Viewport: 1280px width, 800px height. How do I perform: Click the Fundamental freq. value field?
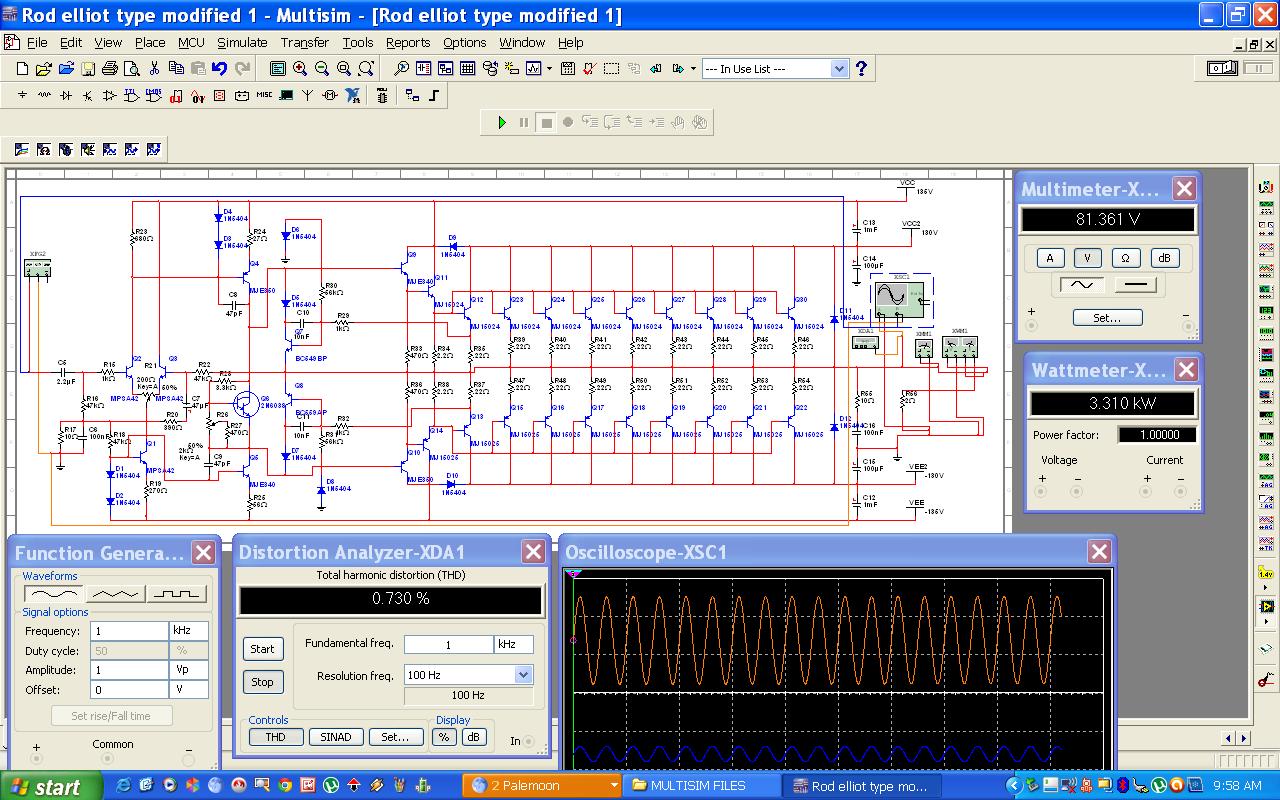[448, 644]
